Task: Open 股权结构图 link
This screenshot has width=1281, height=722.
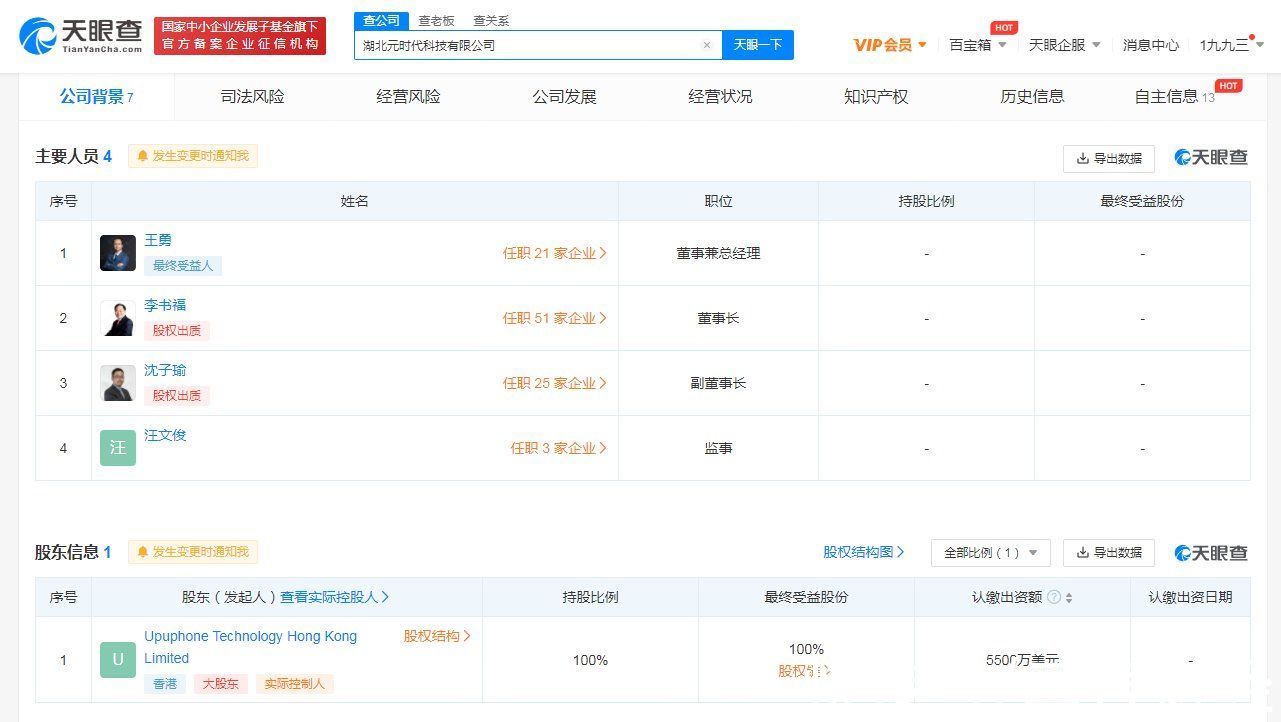Action: [x=864, y=552]
